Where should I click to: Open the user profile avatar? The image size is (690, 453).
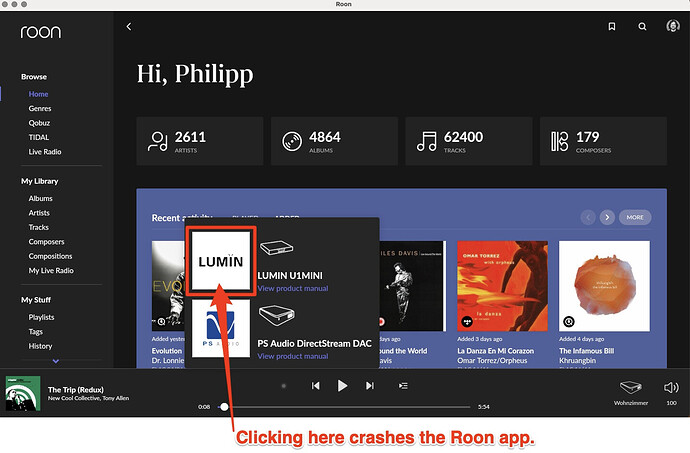tap(672, 26)
